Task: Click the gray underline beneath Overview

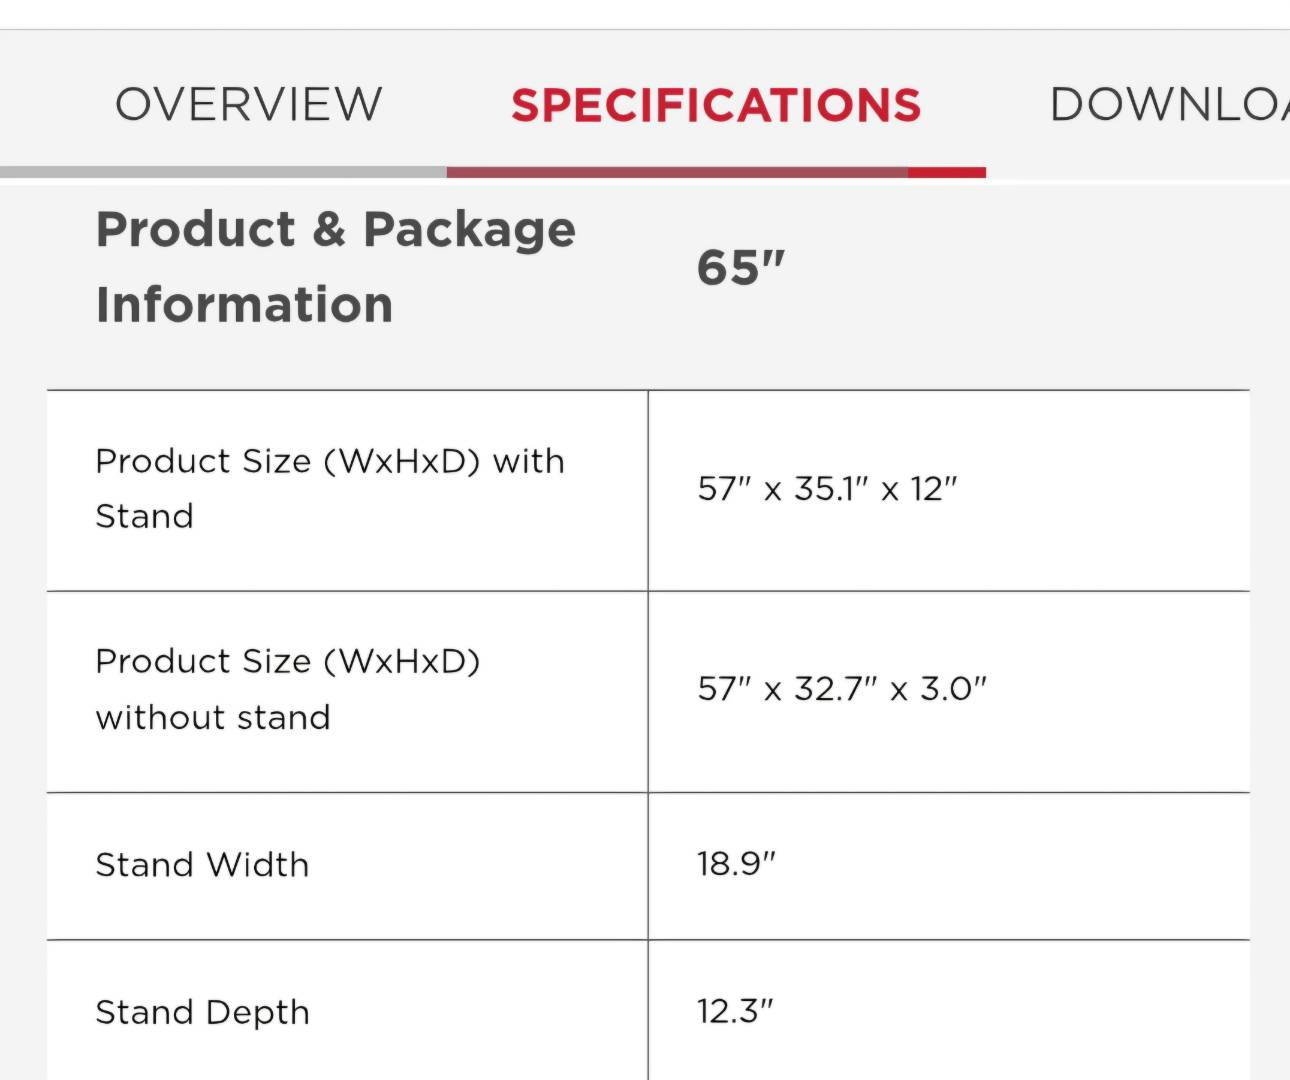Action: [223, 172]
